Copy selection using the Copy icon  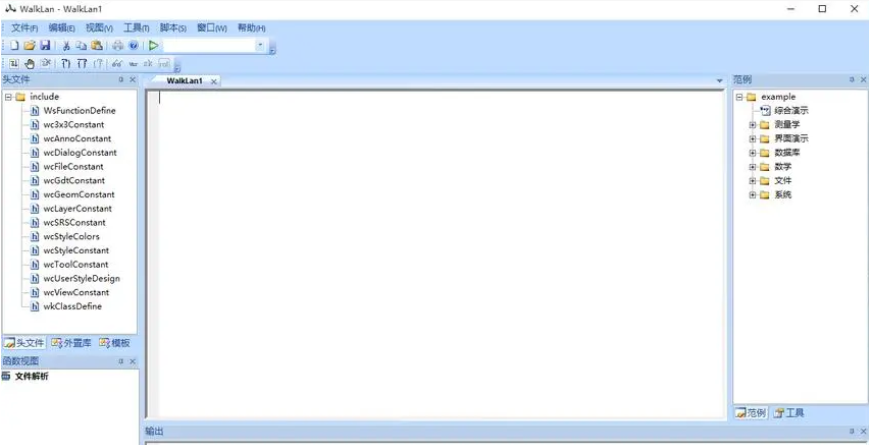[81, 46]
